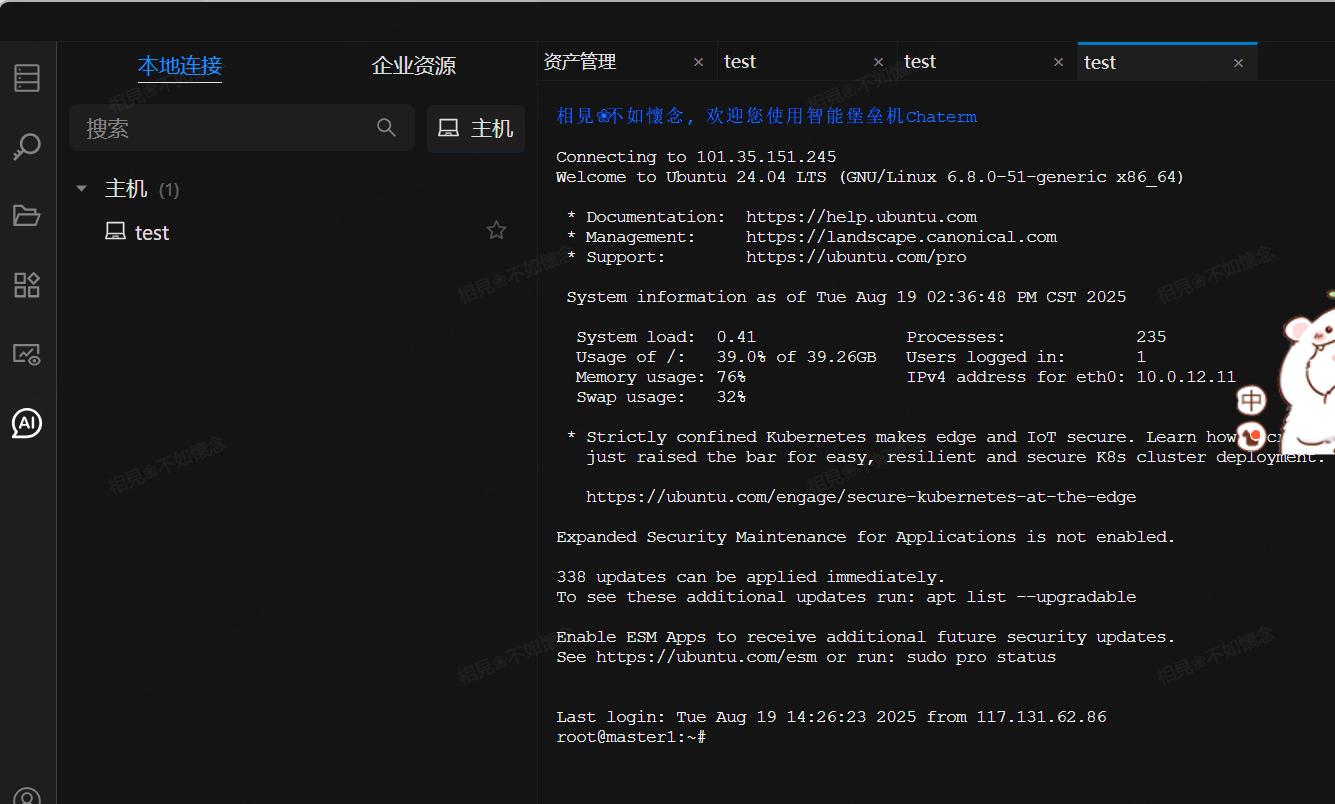Focus the 搜索 input field
This screenshot has height=804, width=1335.
pyautogui.click(x=225, y=129)
